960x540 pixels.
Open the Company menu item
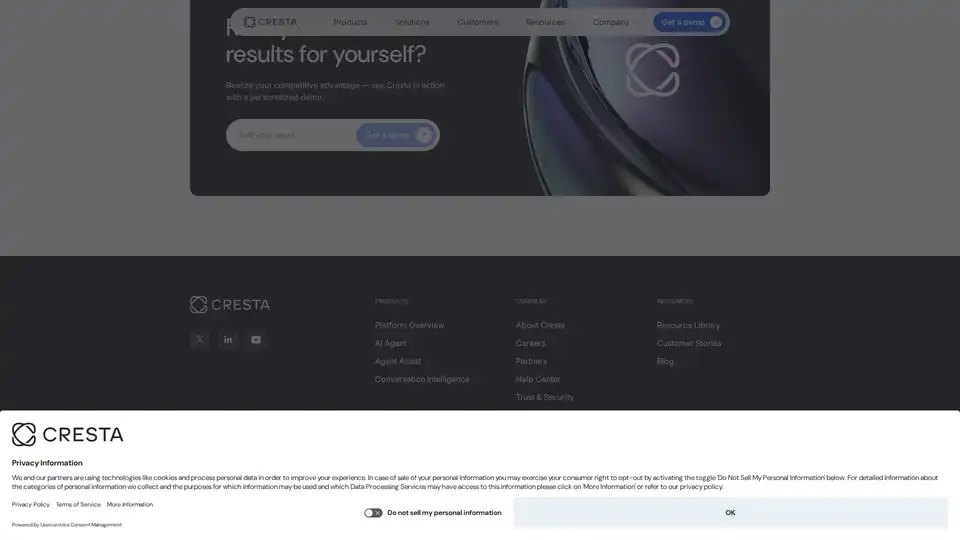point(611,22)
